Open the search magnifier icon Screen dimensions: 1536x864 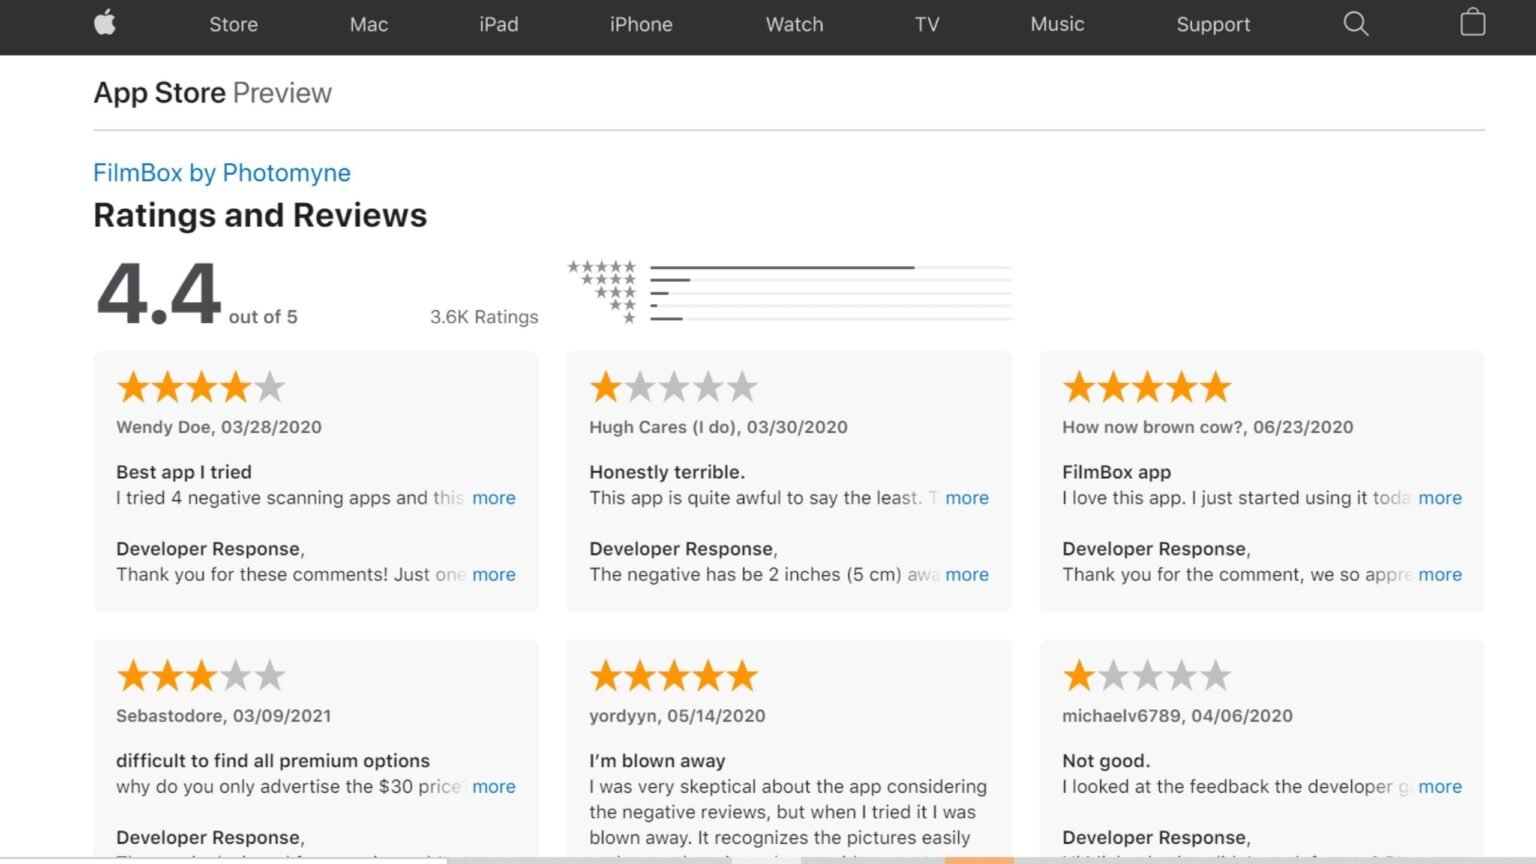(x=1355, y=24)
